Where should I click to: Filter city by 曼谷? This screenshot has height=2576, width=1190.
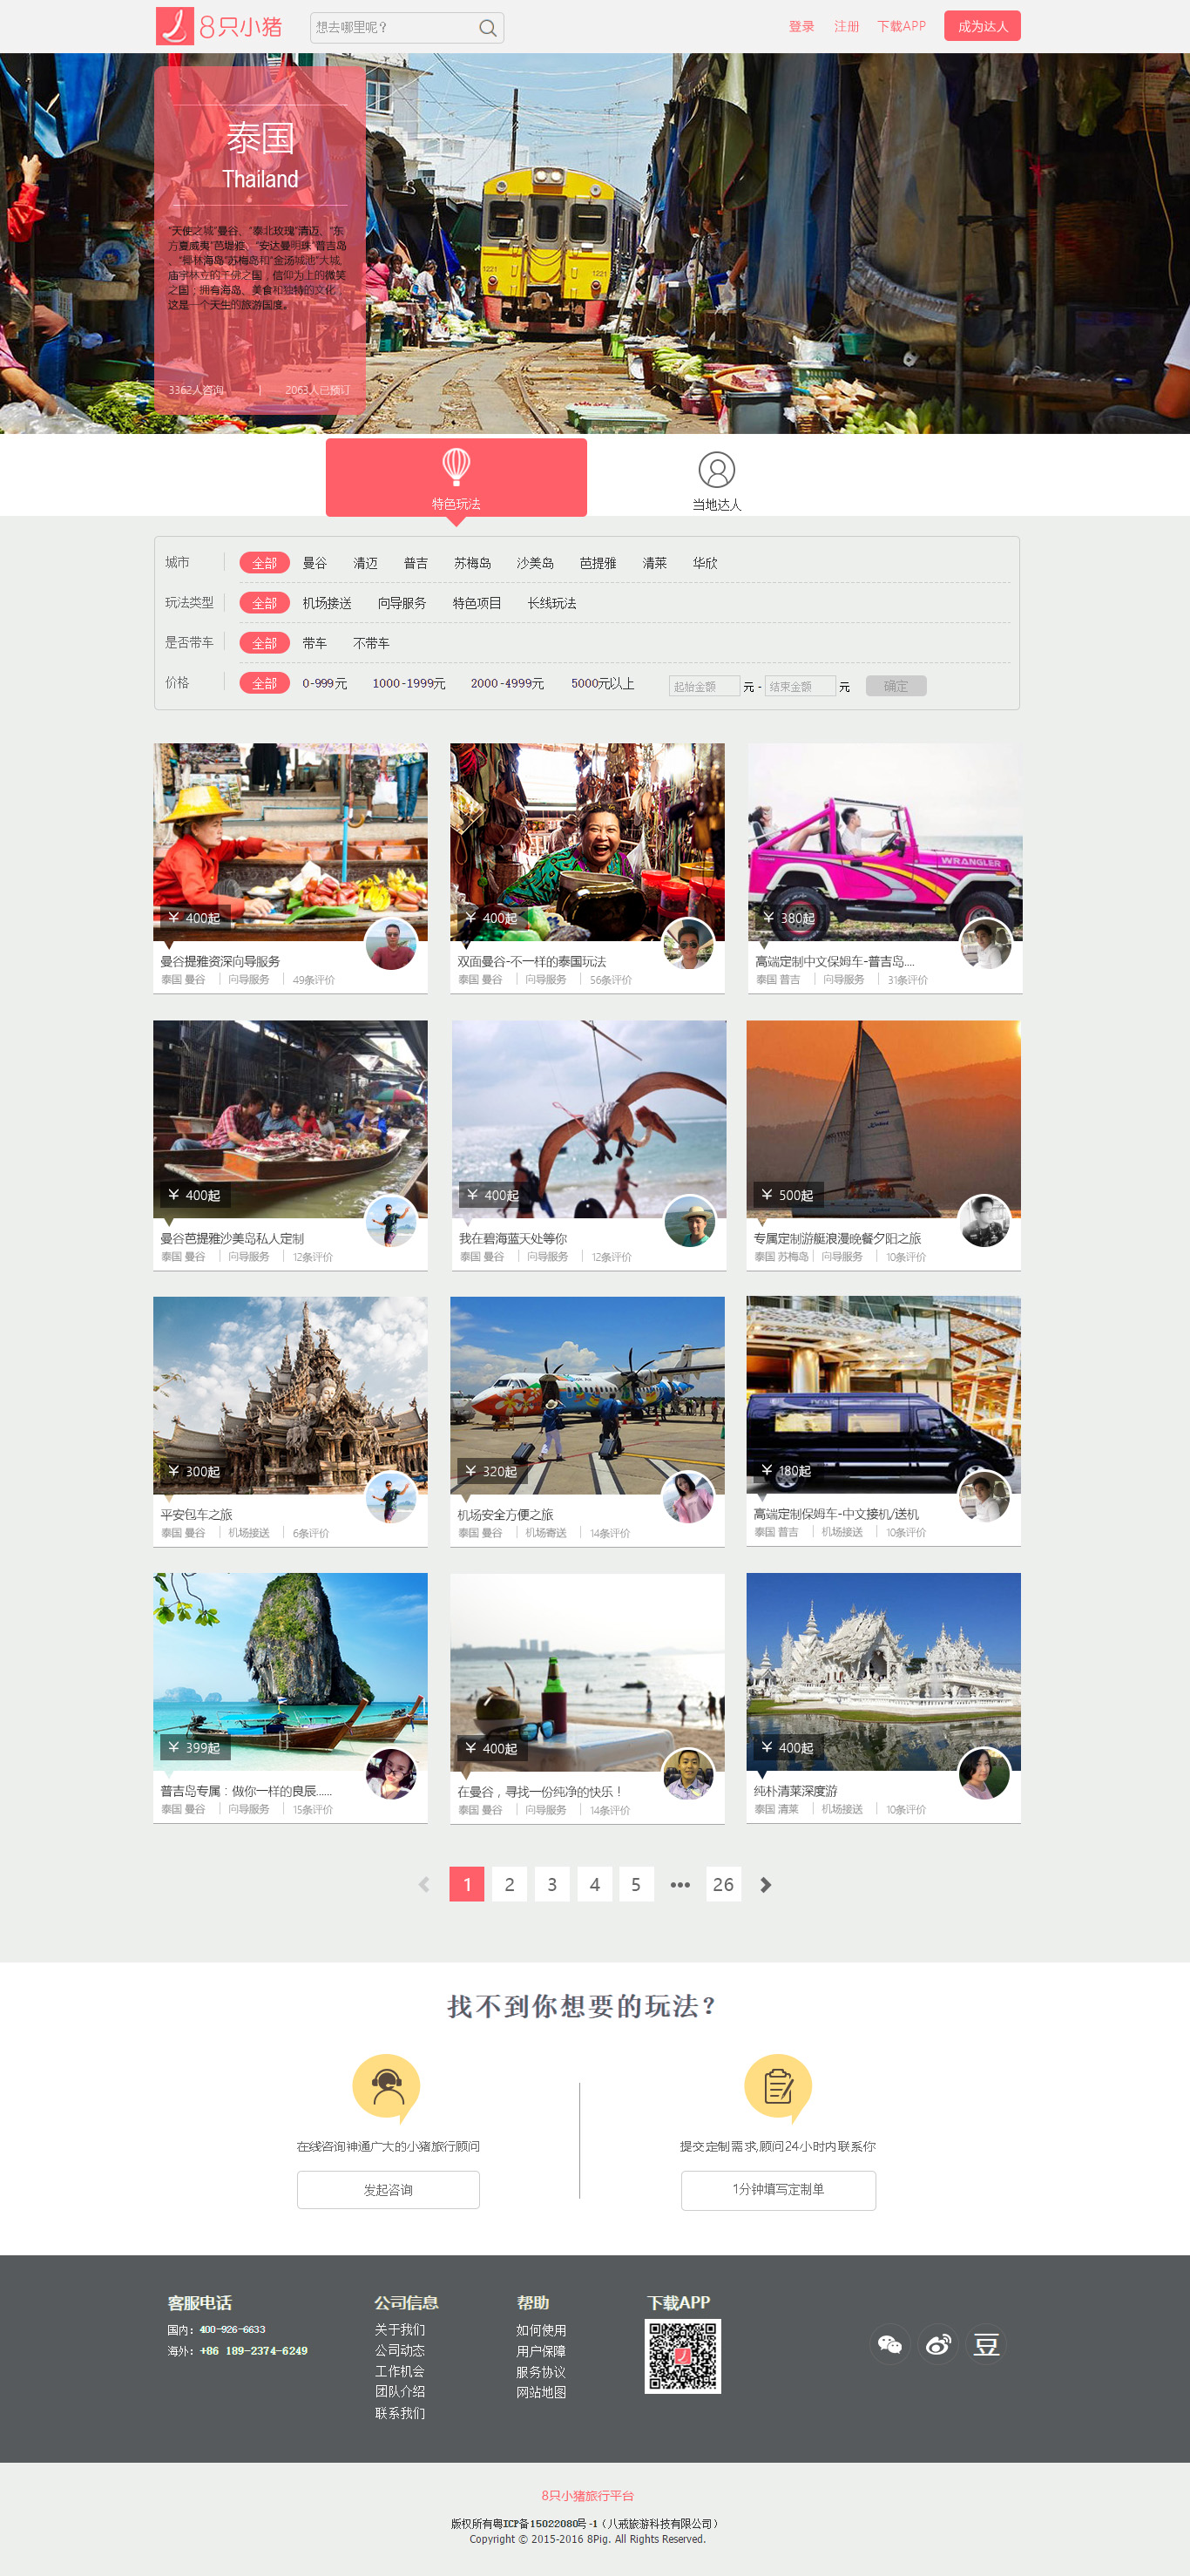click(x=315, y=563)
